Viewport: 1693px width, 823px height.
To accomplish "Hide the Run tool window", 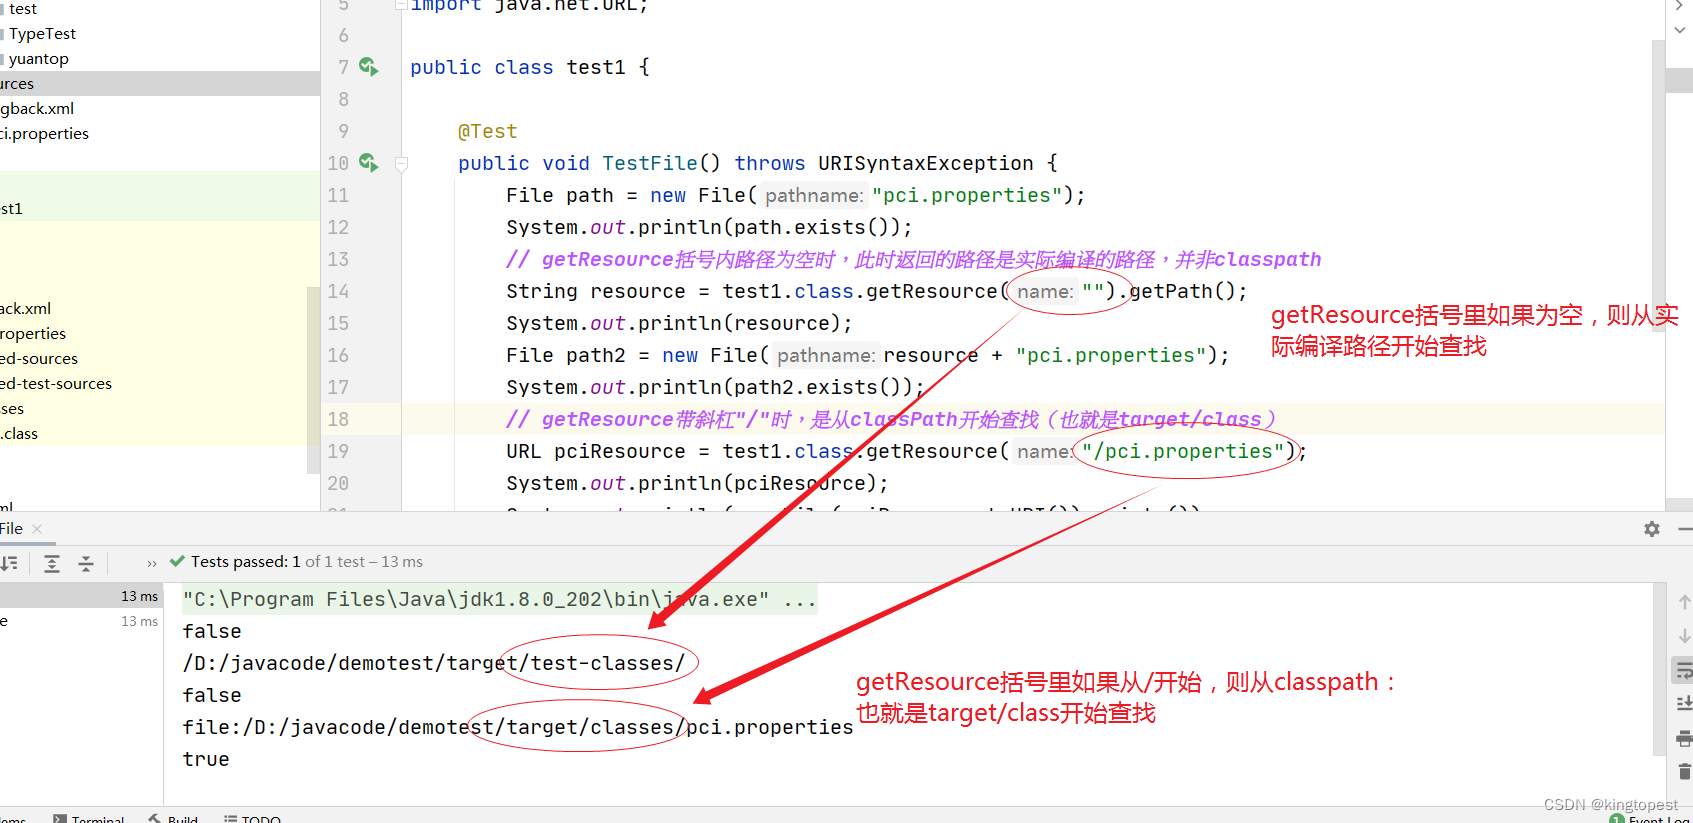I will tap(1686, 529).
